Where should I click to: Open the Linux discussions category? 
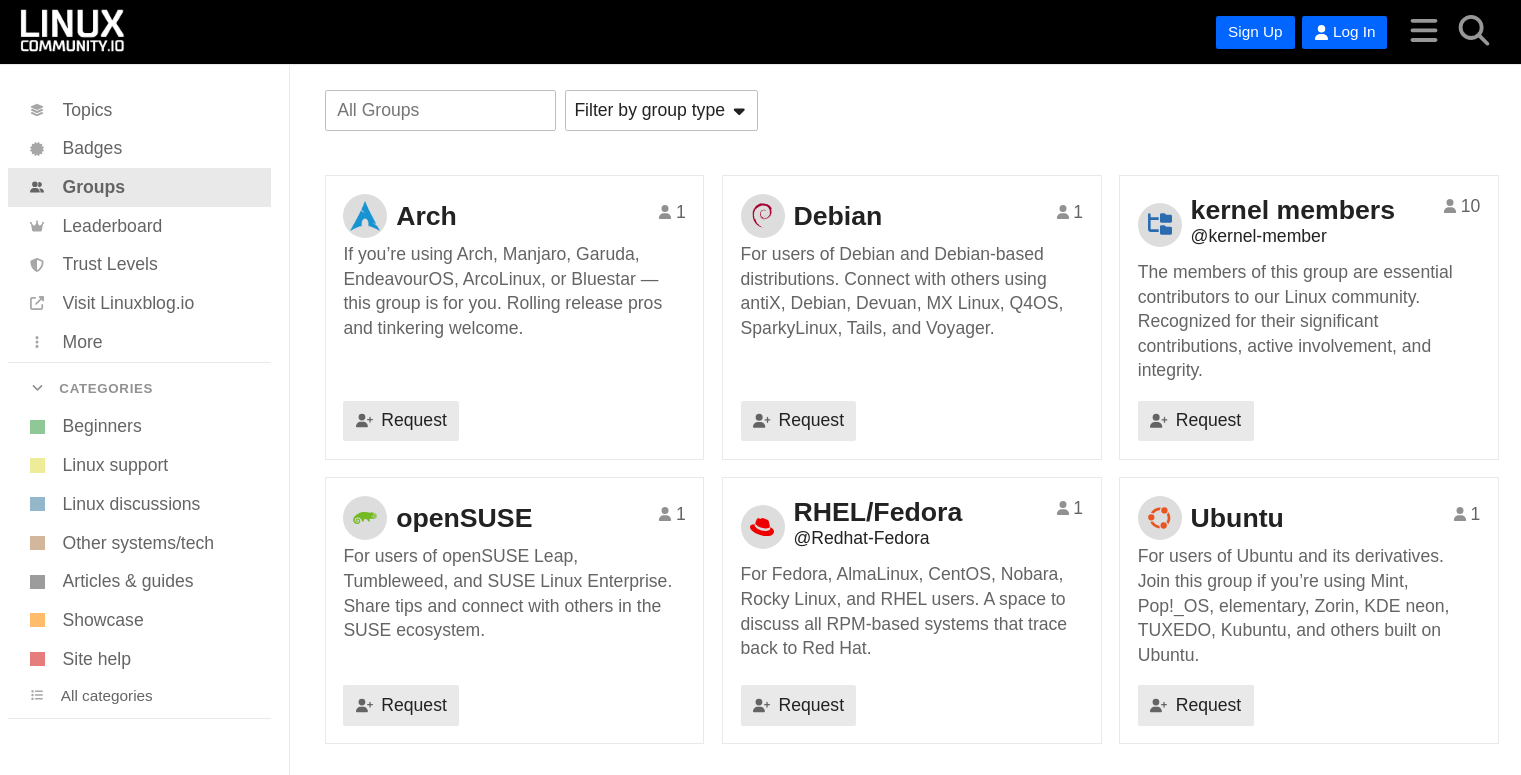click(x=139, y=504)
